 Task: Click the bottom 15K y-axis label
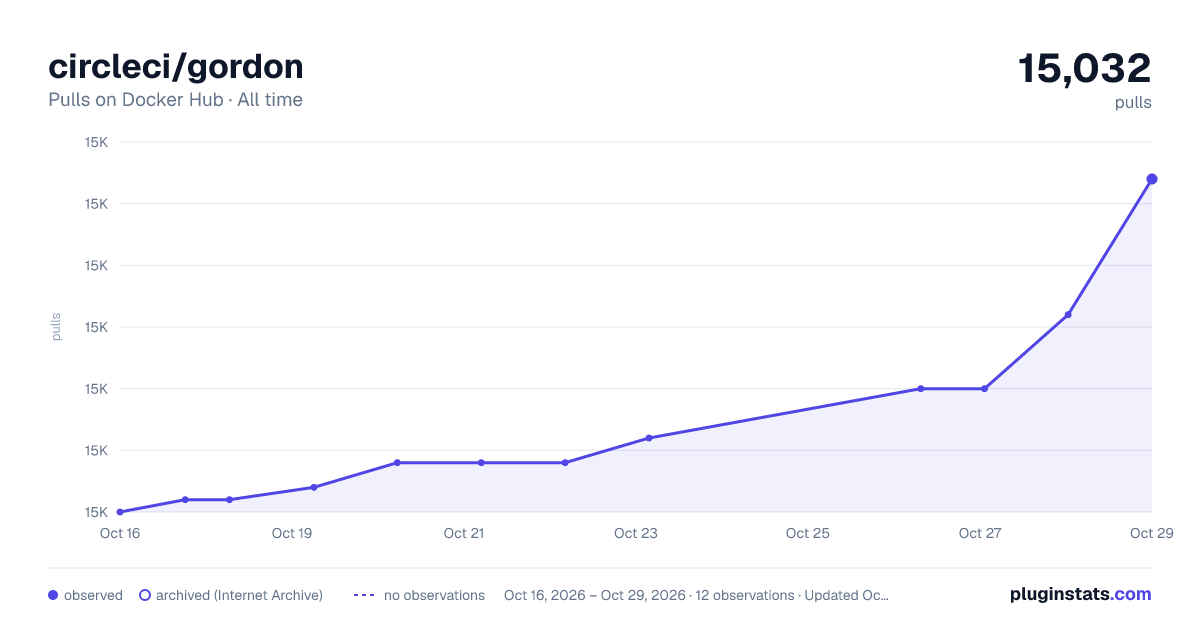(x=96, y=512)
